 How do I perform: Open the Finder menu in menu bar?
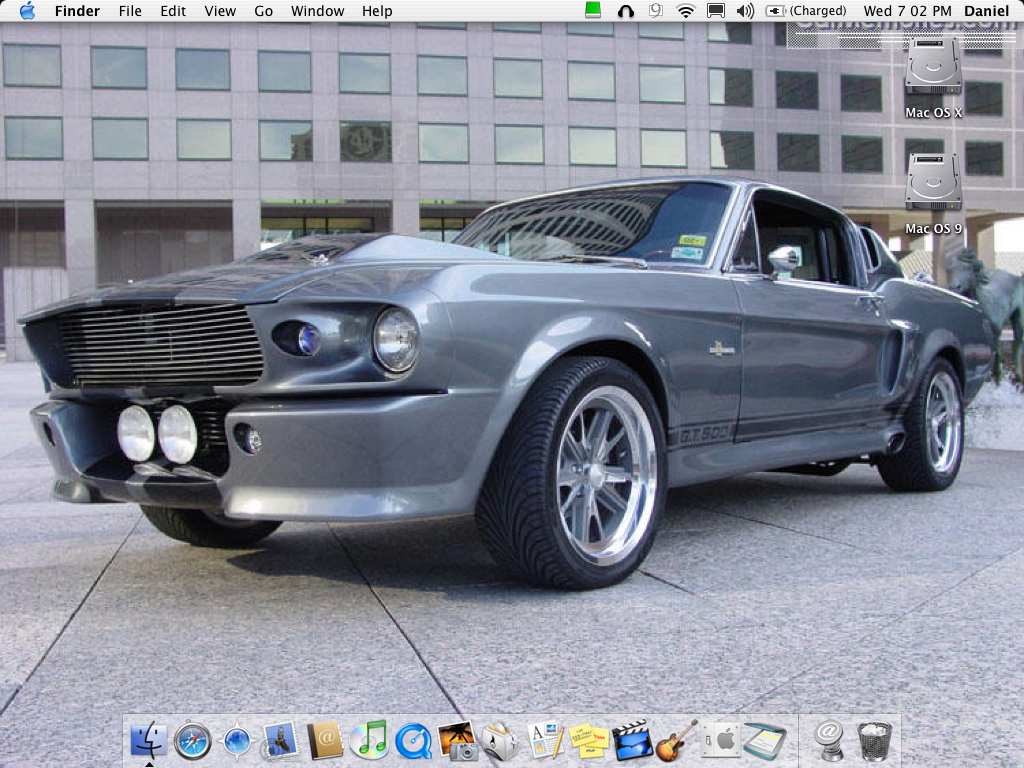click(77, 11)
